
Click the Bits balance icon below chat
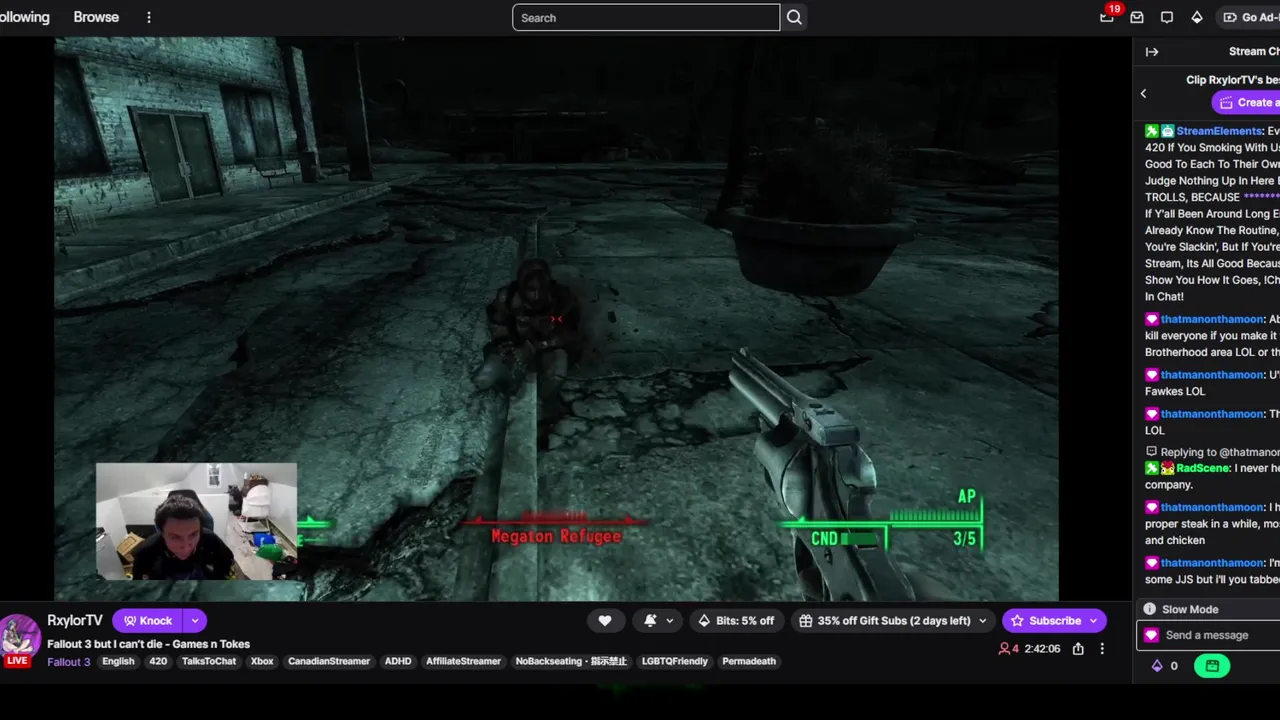pos(1157,666)
